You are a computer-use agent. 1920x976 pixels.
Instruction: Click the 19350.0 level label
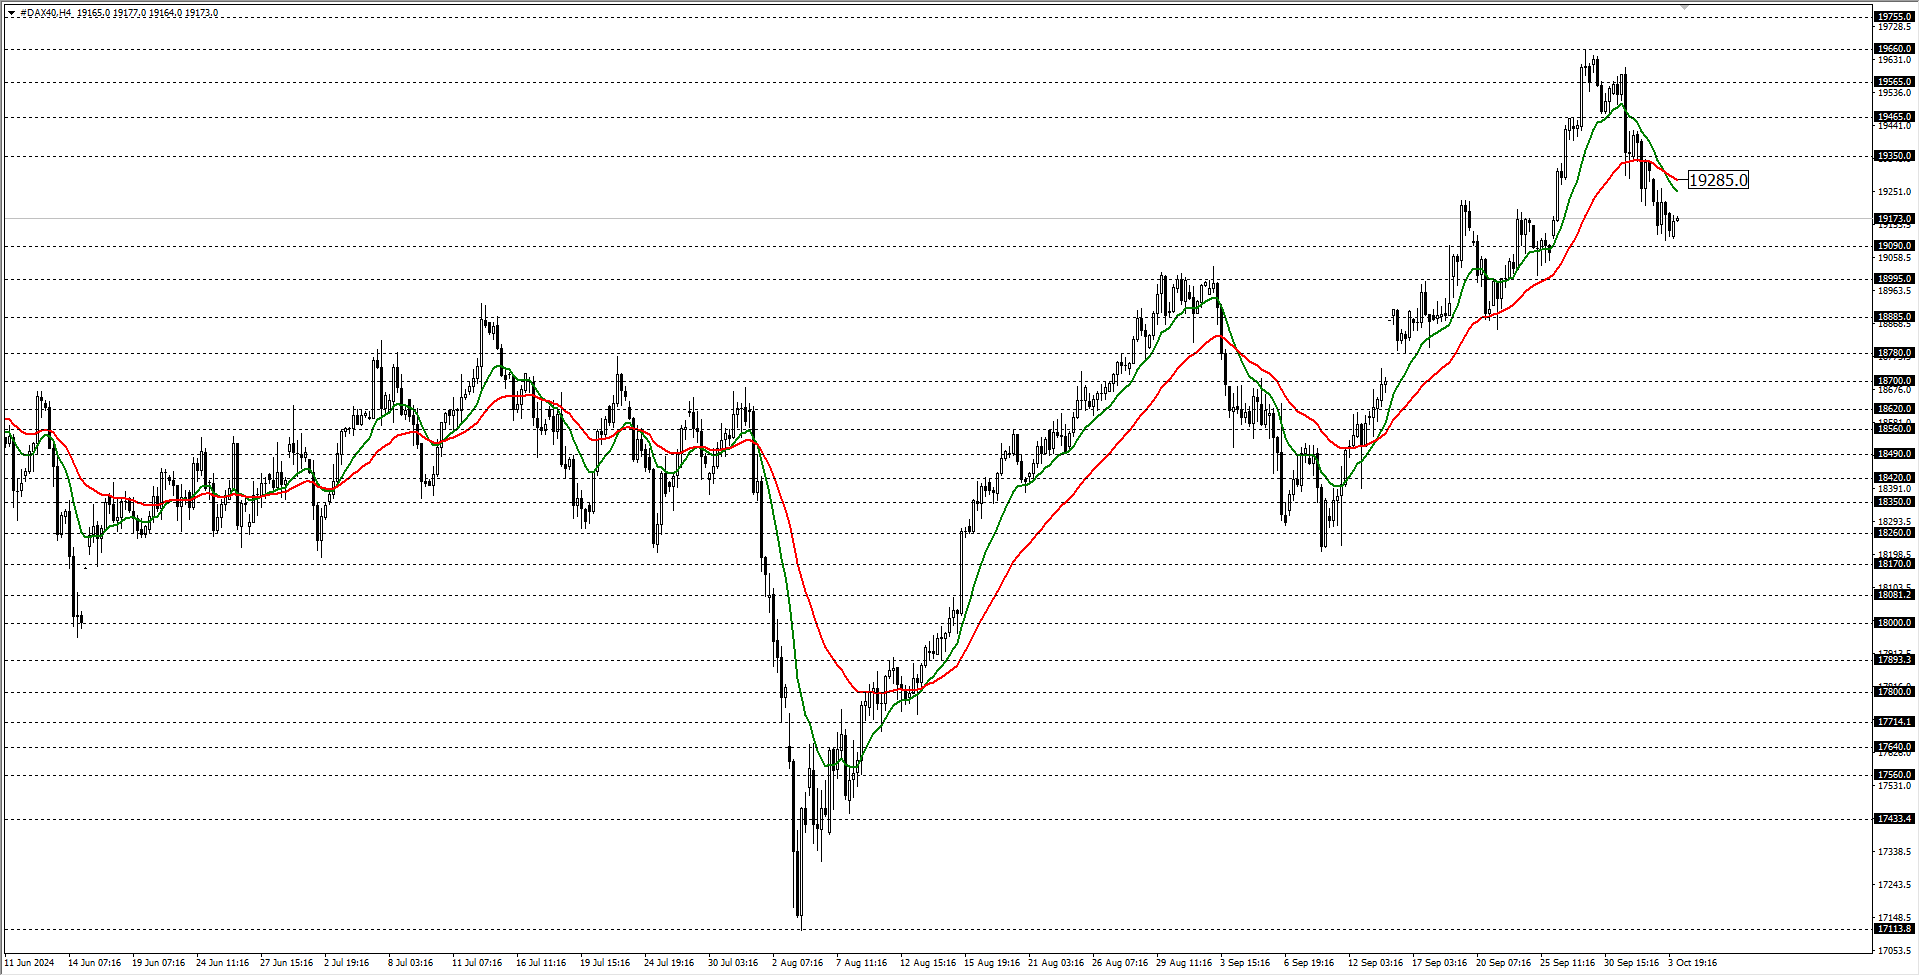(x=1894, y=156)
